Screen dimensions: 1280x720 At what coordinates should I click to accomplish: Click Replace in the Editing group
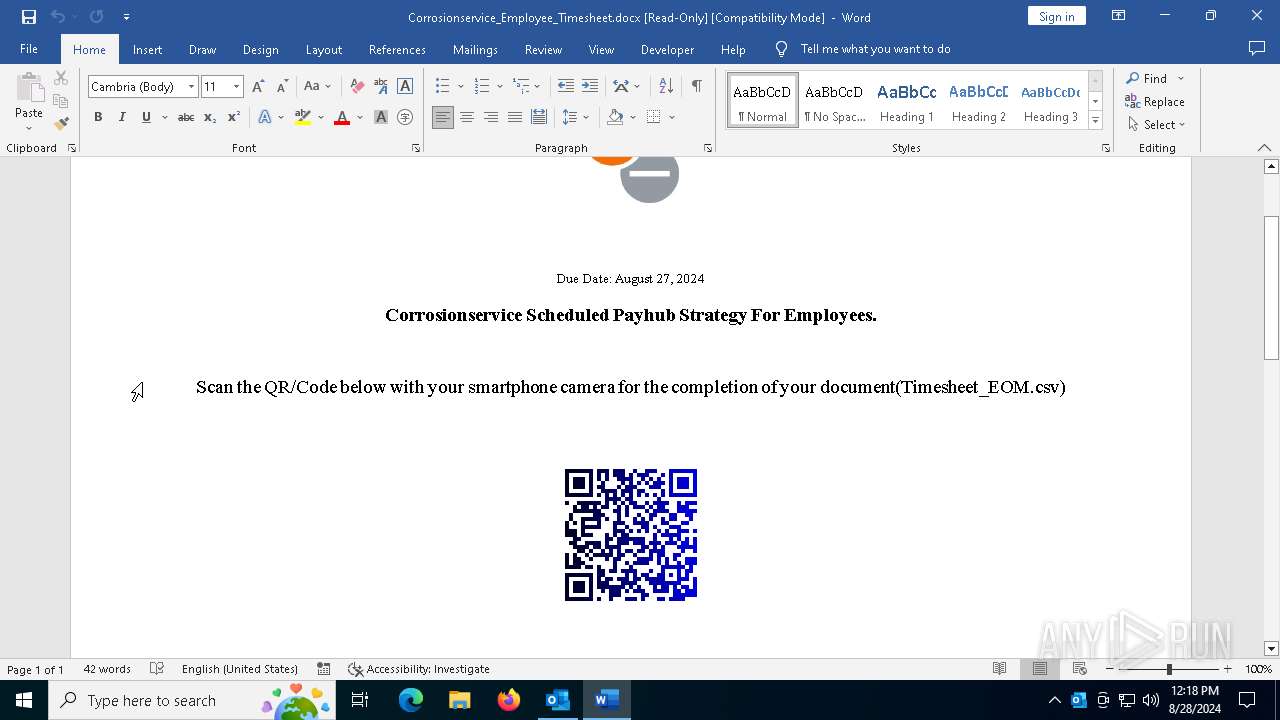(x=1155, y=101)
